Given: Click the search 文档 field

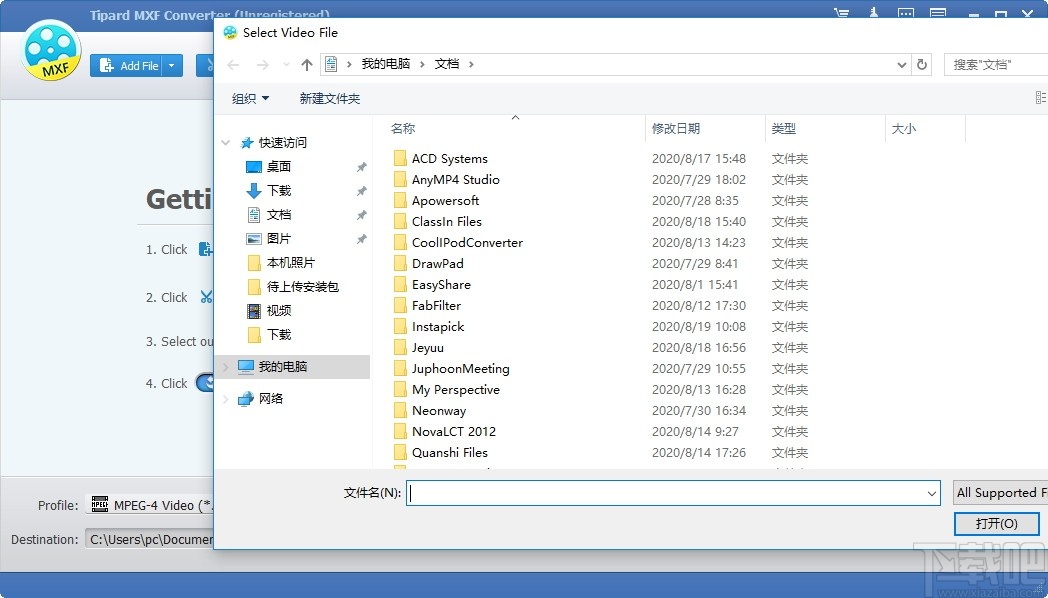Looking at the screenshot, I should [x=996, y=64].
